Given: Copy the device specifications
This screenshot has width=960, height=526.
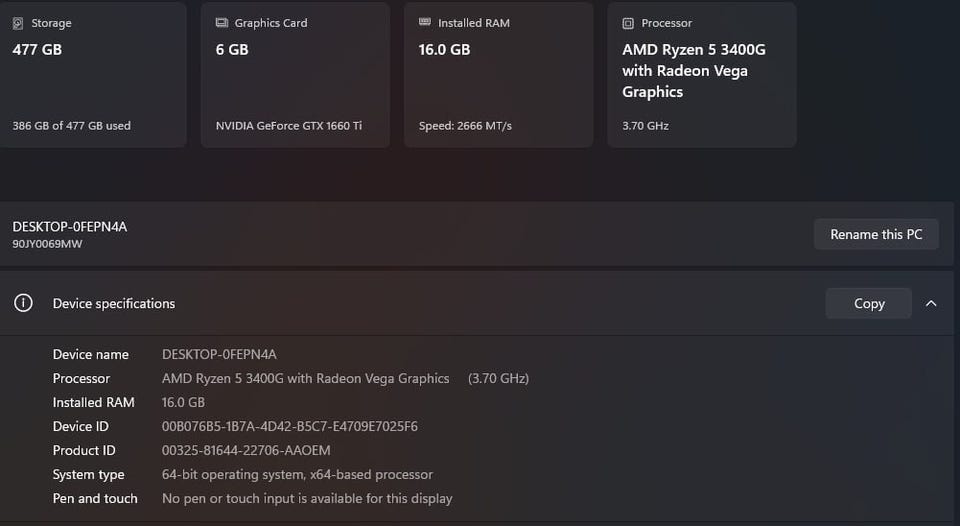Looking at the screenshot, I should pos(869,303).
